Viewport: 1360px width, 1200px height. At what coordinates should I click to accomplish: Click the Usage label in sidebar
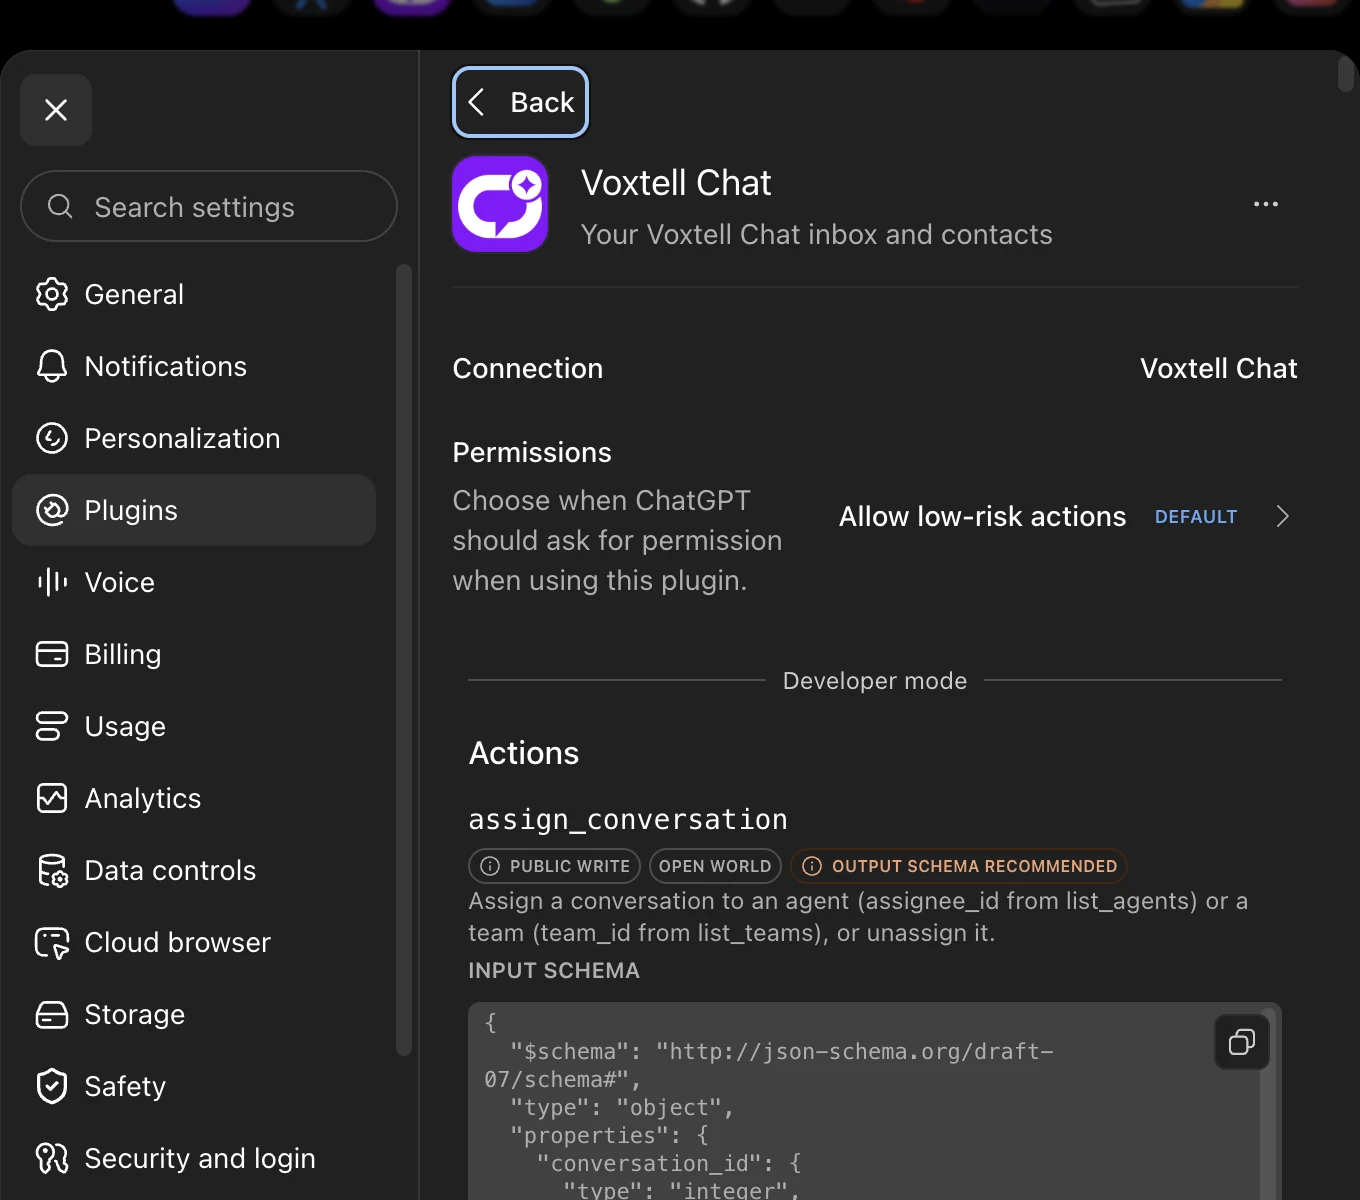[x=125, y=726]
